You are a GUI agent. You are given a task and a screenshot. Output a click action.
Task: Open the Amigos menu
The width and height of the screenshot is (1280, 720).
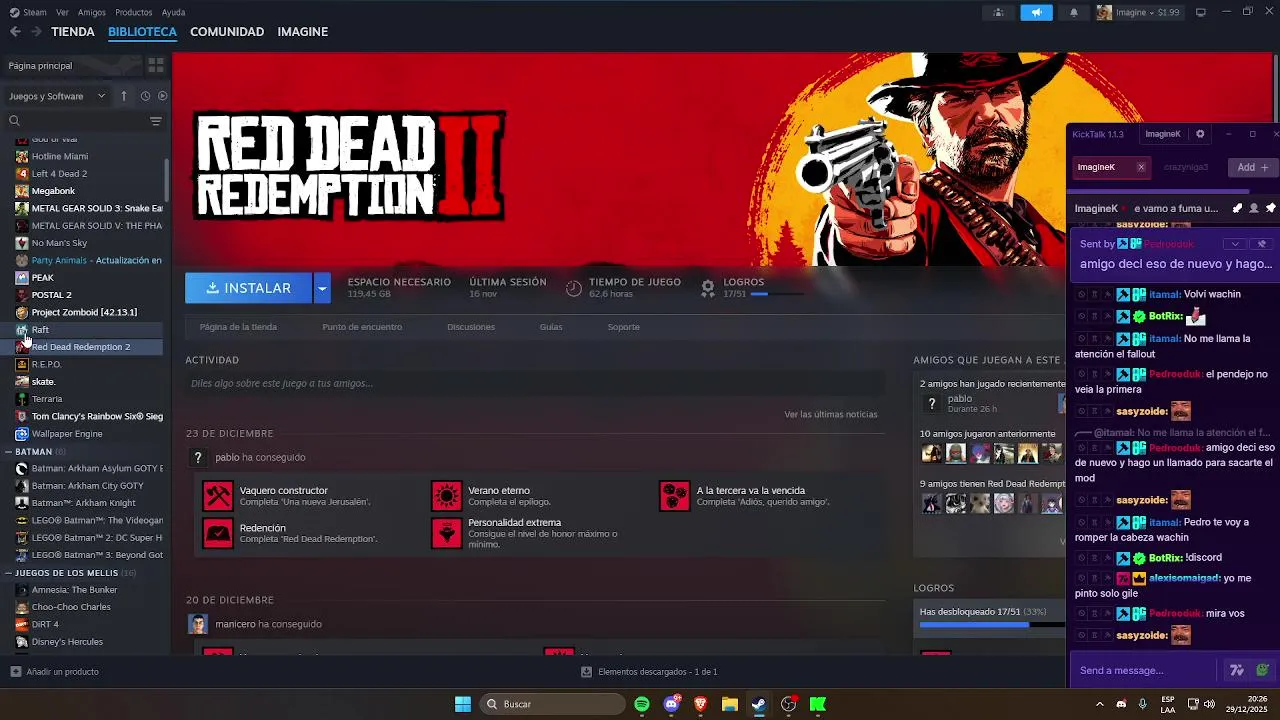click(92, 12)
